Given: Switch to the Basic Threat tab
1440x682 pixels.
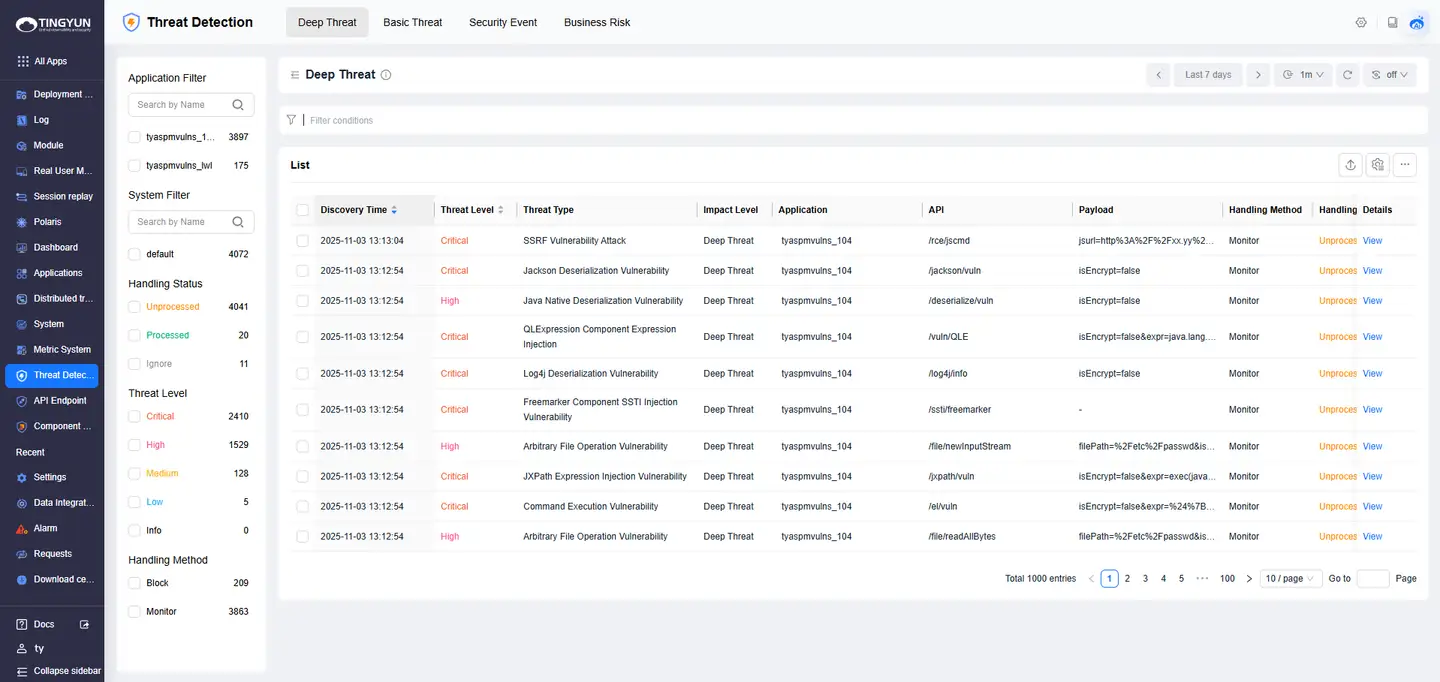Looking at the screenshot, I should pyautogui.click(x=412, y=22).
